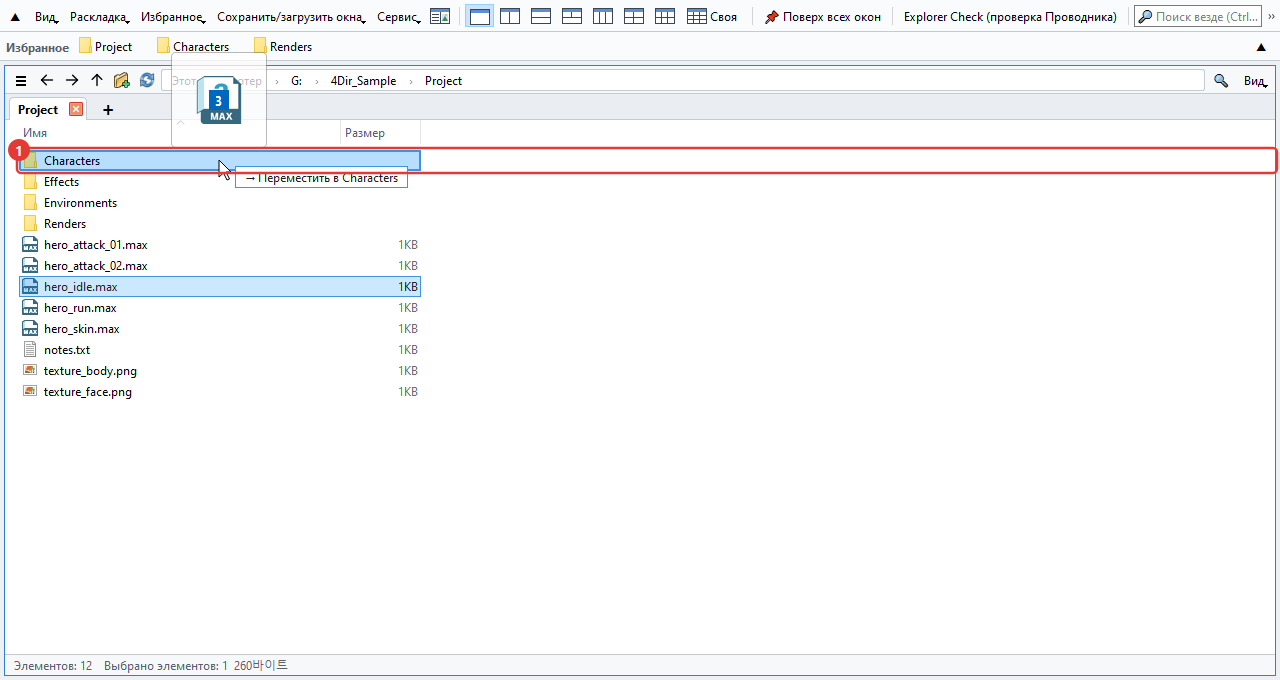This screenshot has height=680, width=1280.
Task: Open the pane search magnifier
Action: click(x=1221, y=81)
